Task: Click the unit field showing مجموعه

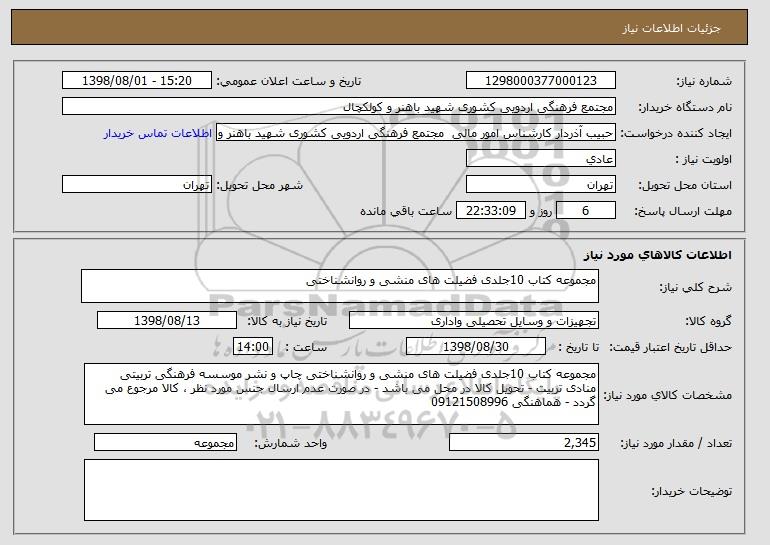Action: 165,442
